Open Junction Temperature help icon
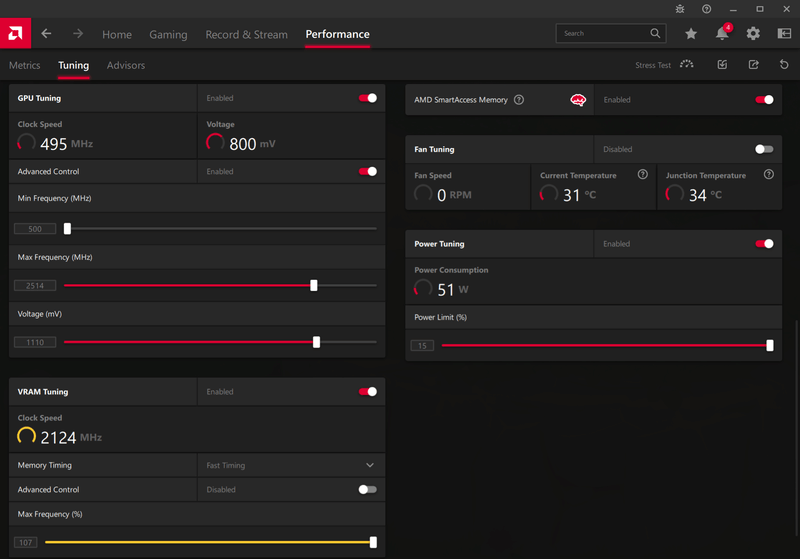Viewport: 800px width, 559px height. (x=769, y=174)
